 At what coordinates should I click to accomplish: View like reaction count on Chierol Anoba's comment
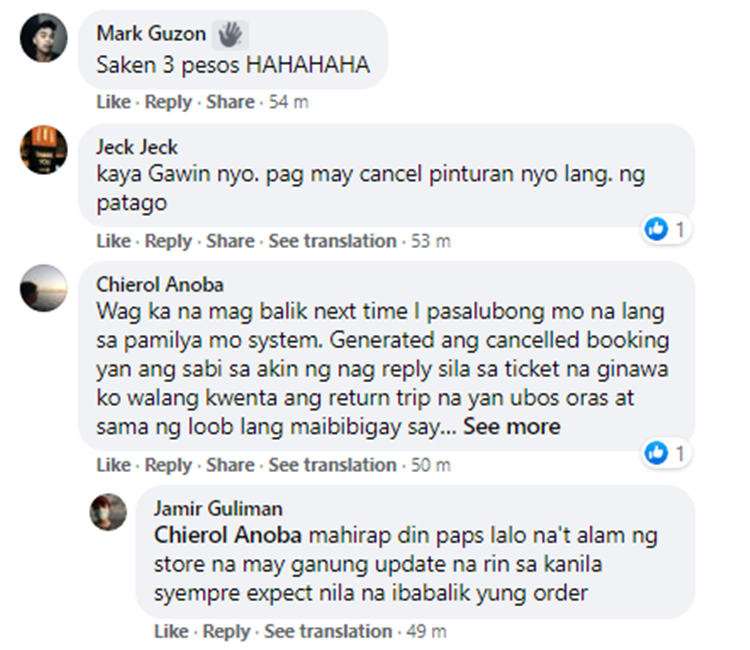click(x=665, y=452)
